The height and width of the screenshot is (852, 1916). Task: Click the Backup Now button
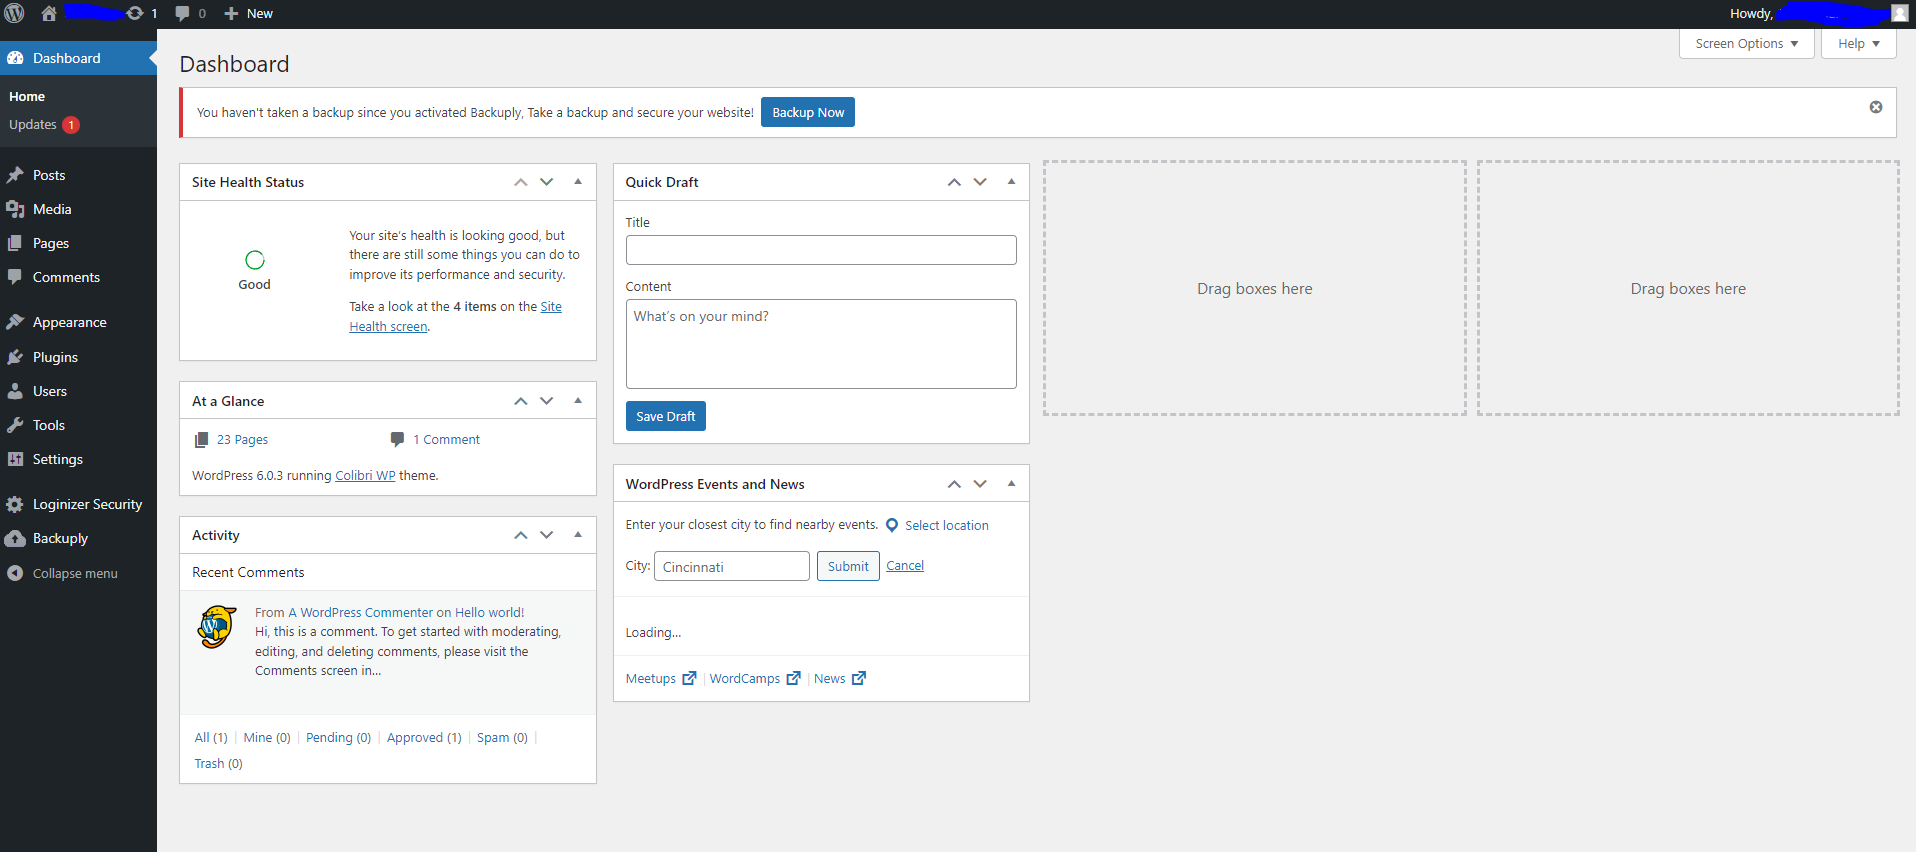click(x=808, y=112)
